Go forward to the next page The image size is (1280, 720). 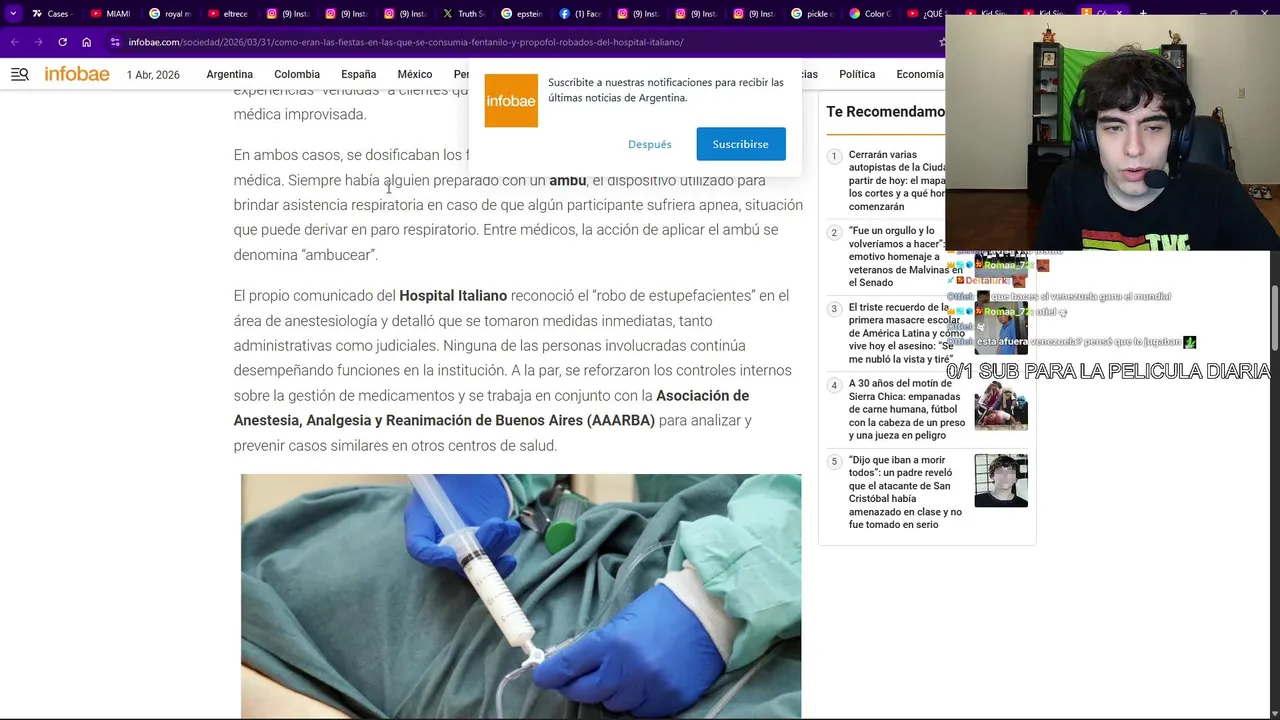tap(38, 42)
